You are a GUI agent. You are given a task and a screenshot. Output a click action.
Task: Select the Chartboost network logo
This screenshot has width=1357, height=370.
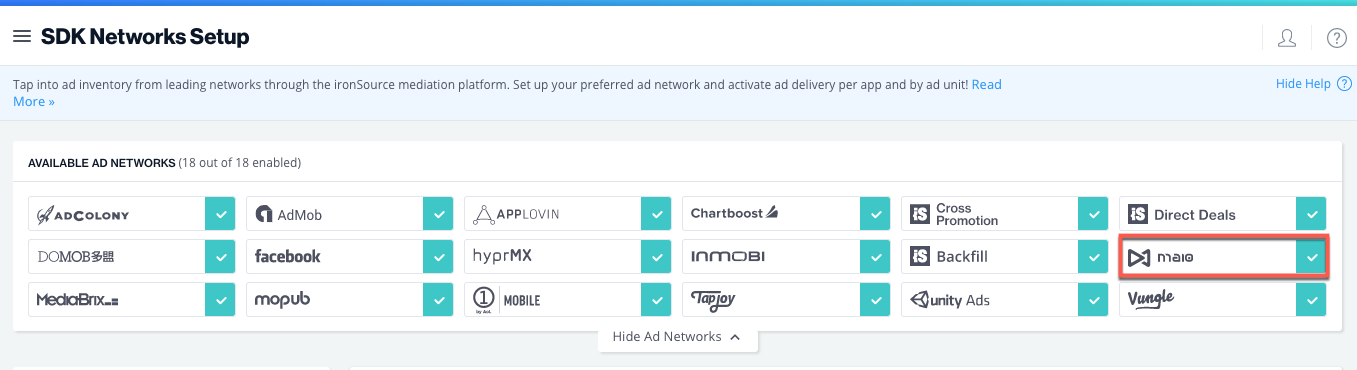click(x=734, y=213)
